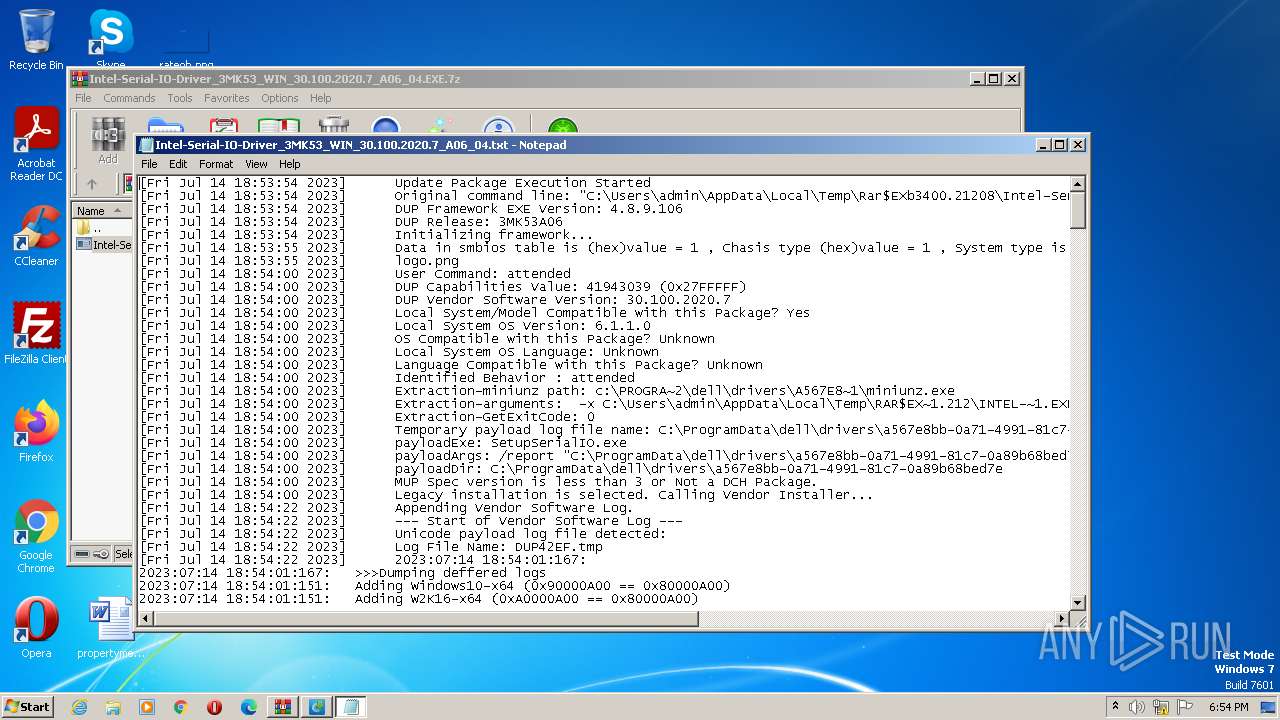Screen dimensions: 1280x720
Task: Click the installer taskbar button beside WinRAR
Action: [x=317, y=707]
